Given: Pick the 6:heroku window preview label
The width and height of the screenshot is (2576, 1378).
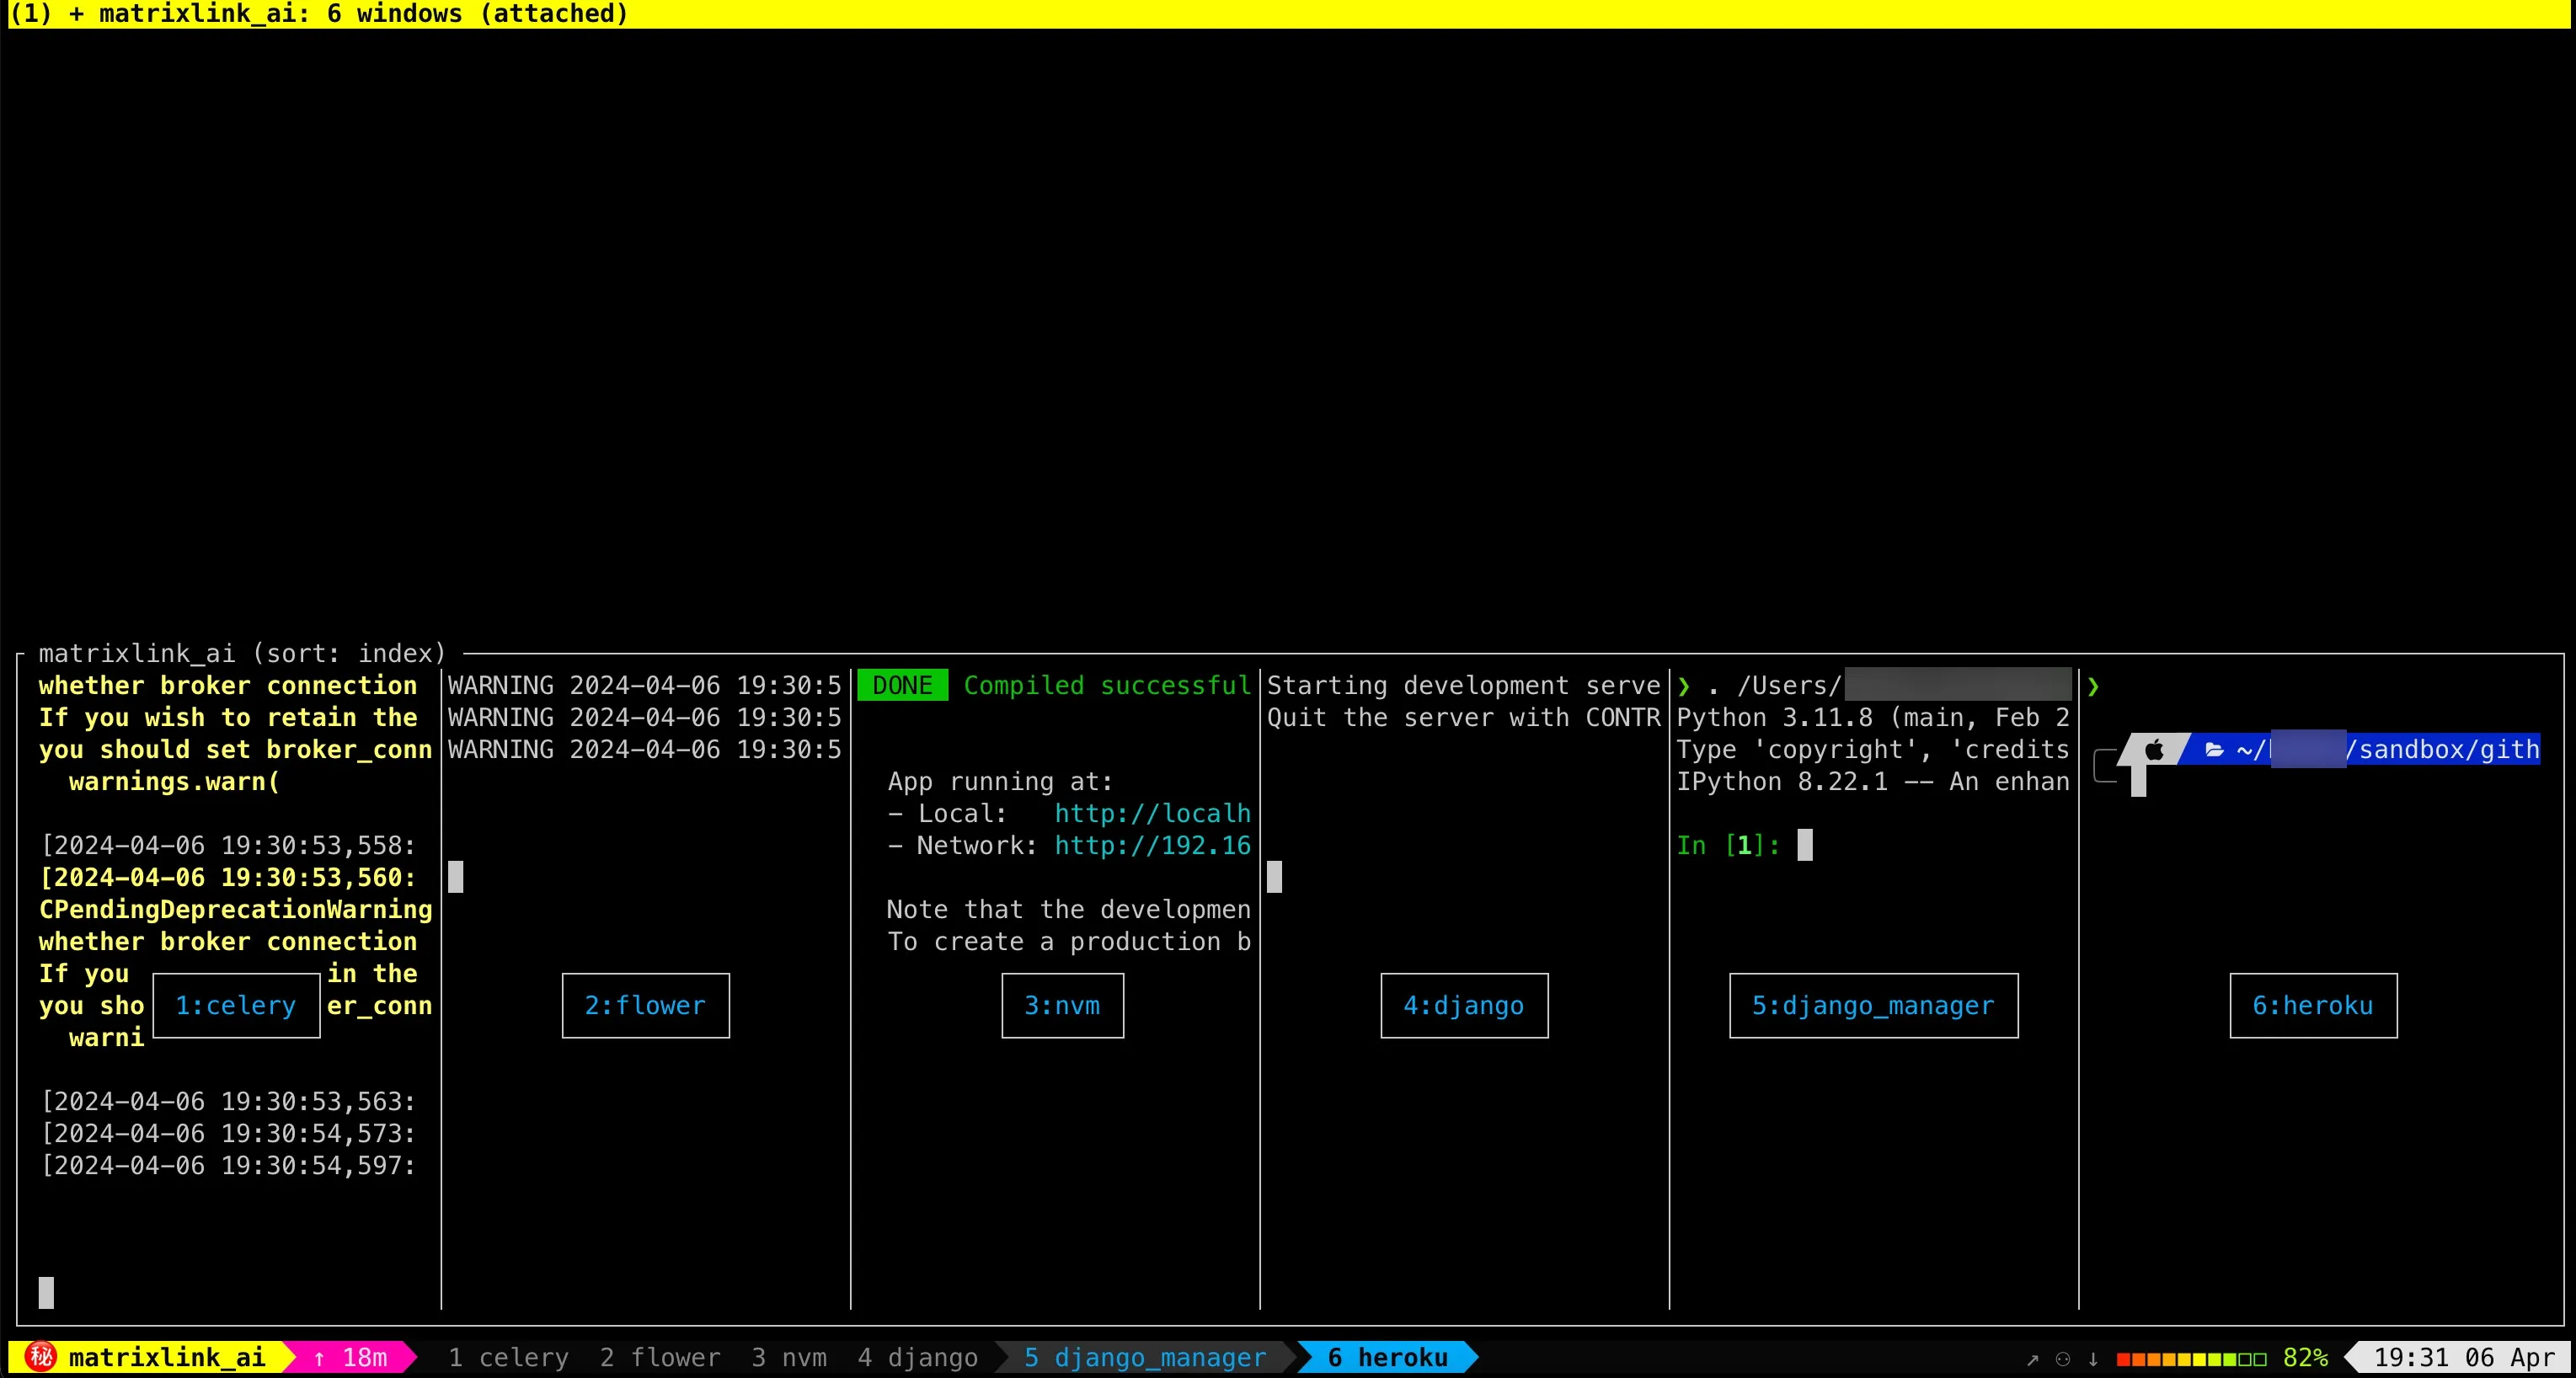Looking at the screenshot, I should point(2313,1006).
